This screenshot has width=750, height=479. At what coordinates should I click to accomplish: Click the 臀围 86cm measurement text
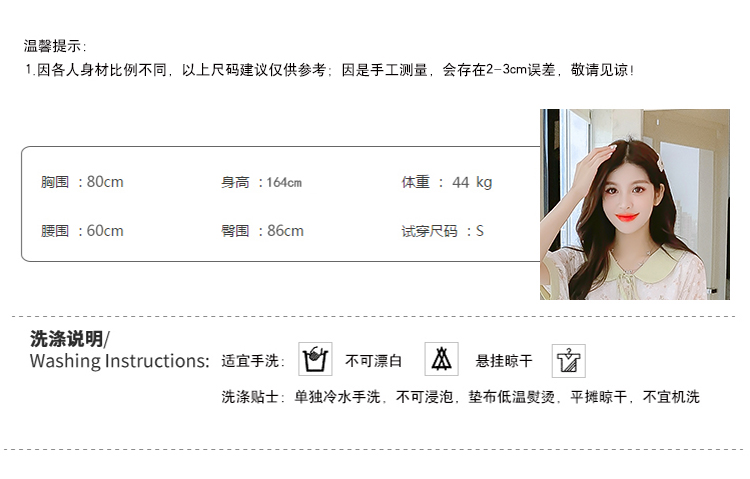262,231
